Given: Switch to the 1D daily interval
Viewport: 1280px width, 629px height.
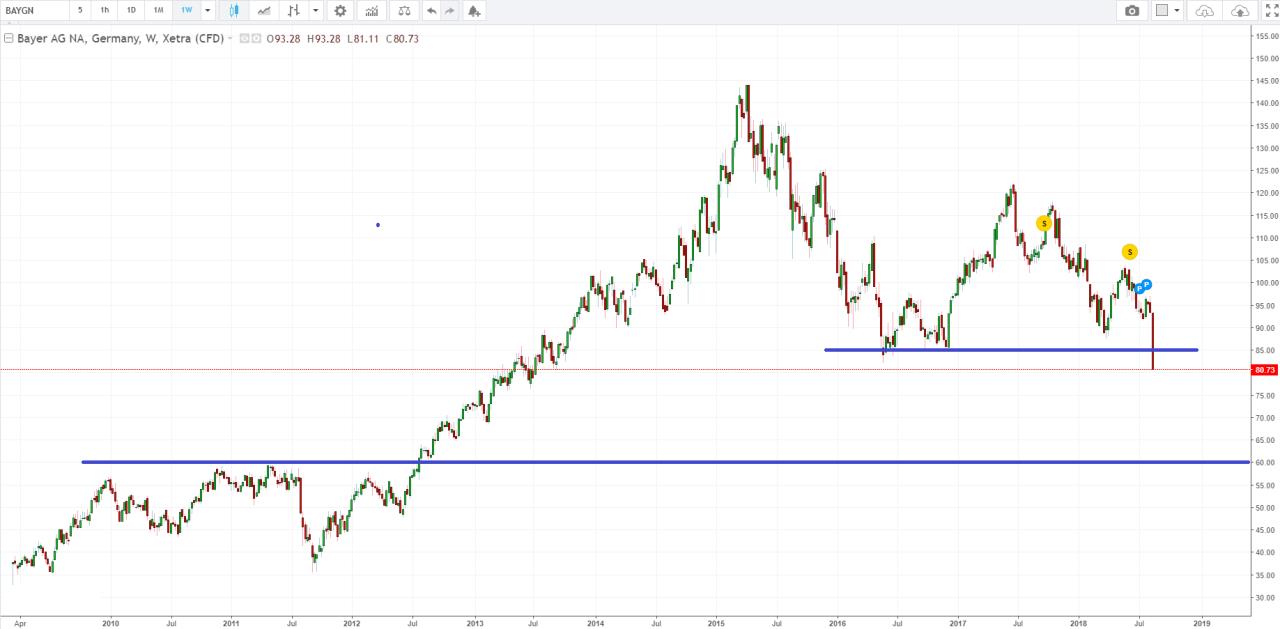Looking at the screenshot, I should tap(131, 11).
